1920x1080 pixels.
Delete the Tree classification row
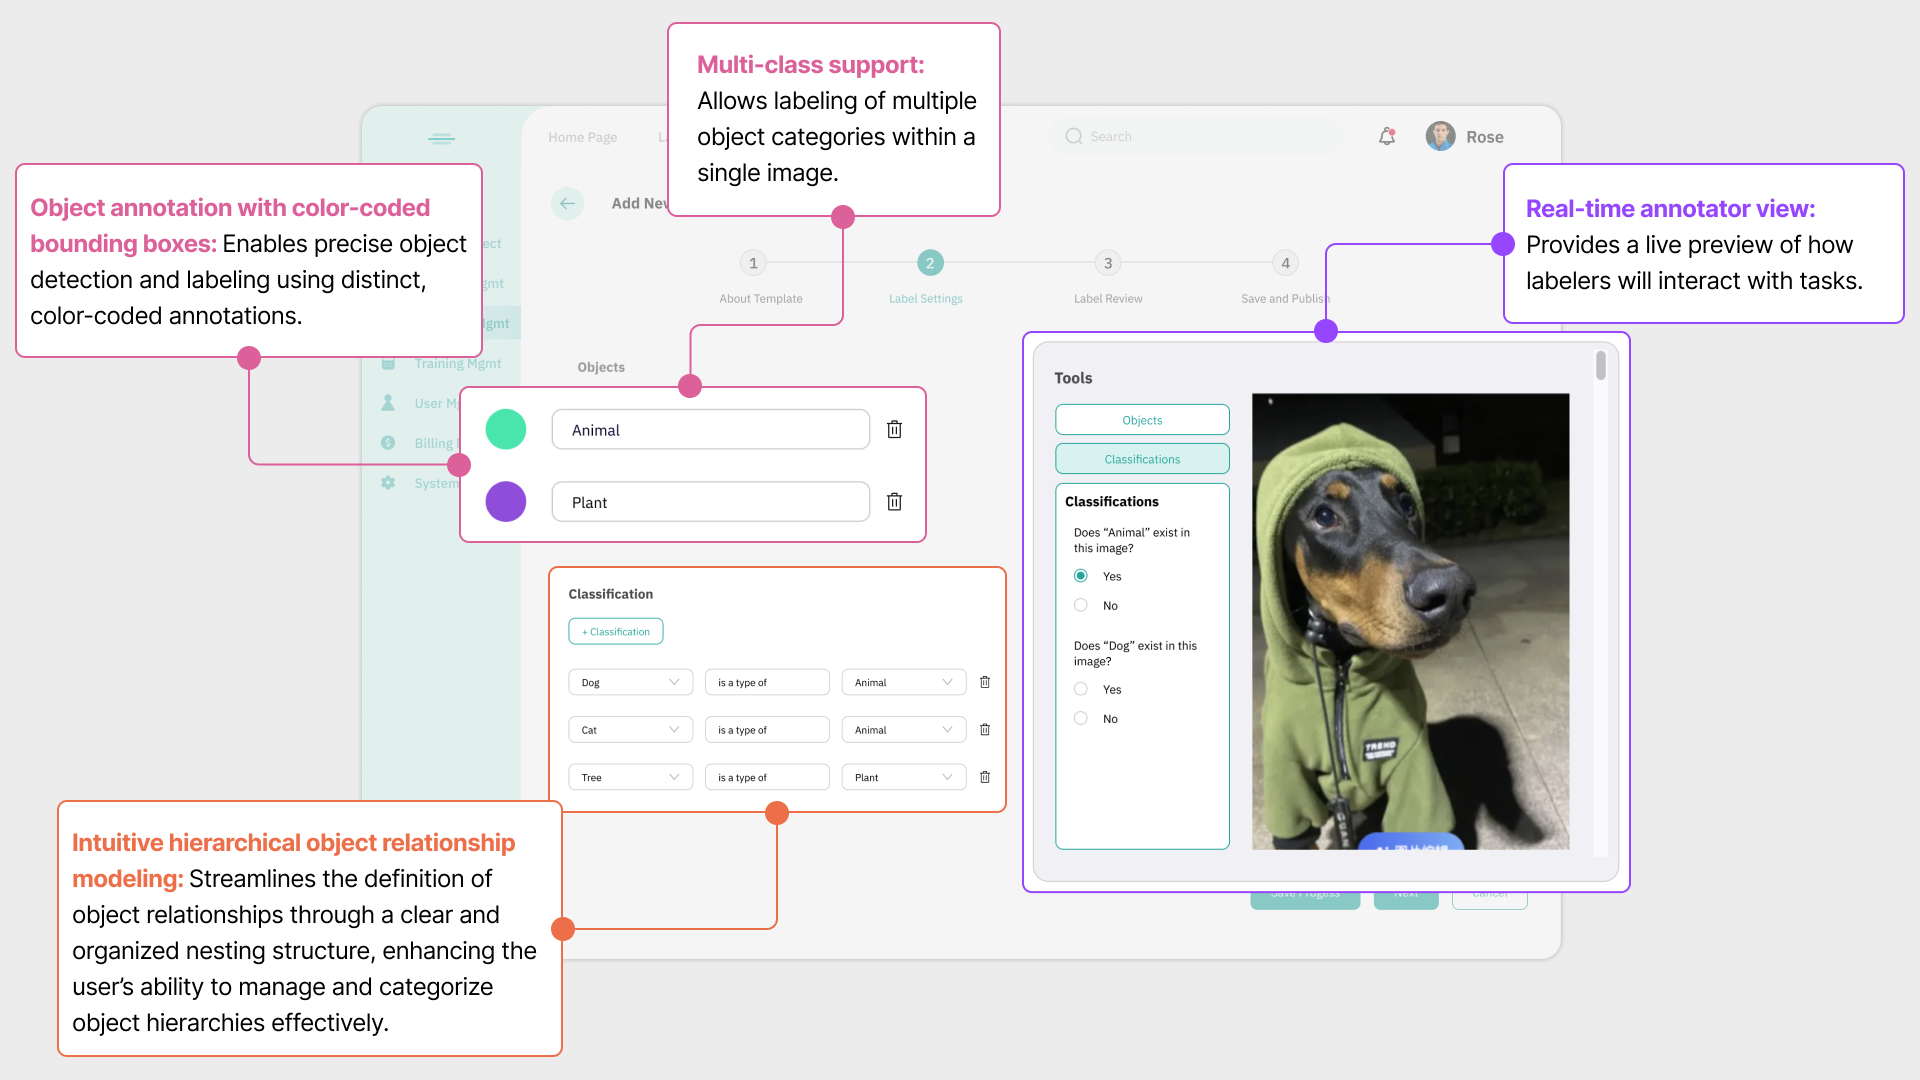tap(985, 777)
